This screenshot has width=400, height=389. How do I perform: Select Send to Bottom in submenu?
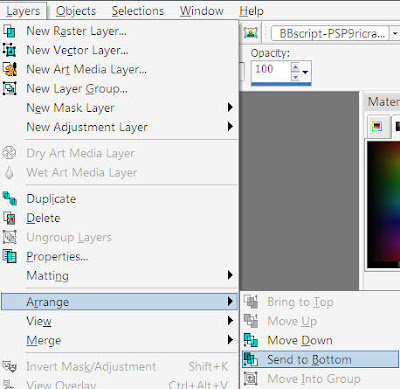[x=320, y=359]
